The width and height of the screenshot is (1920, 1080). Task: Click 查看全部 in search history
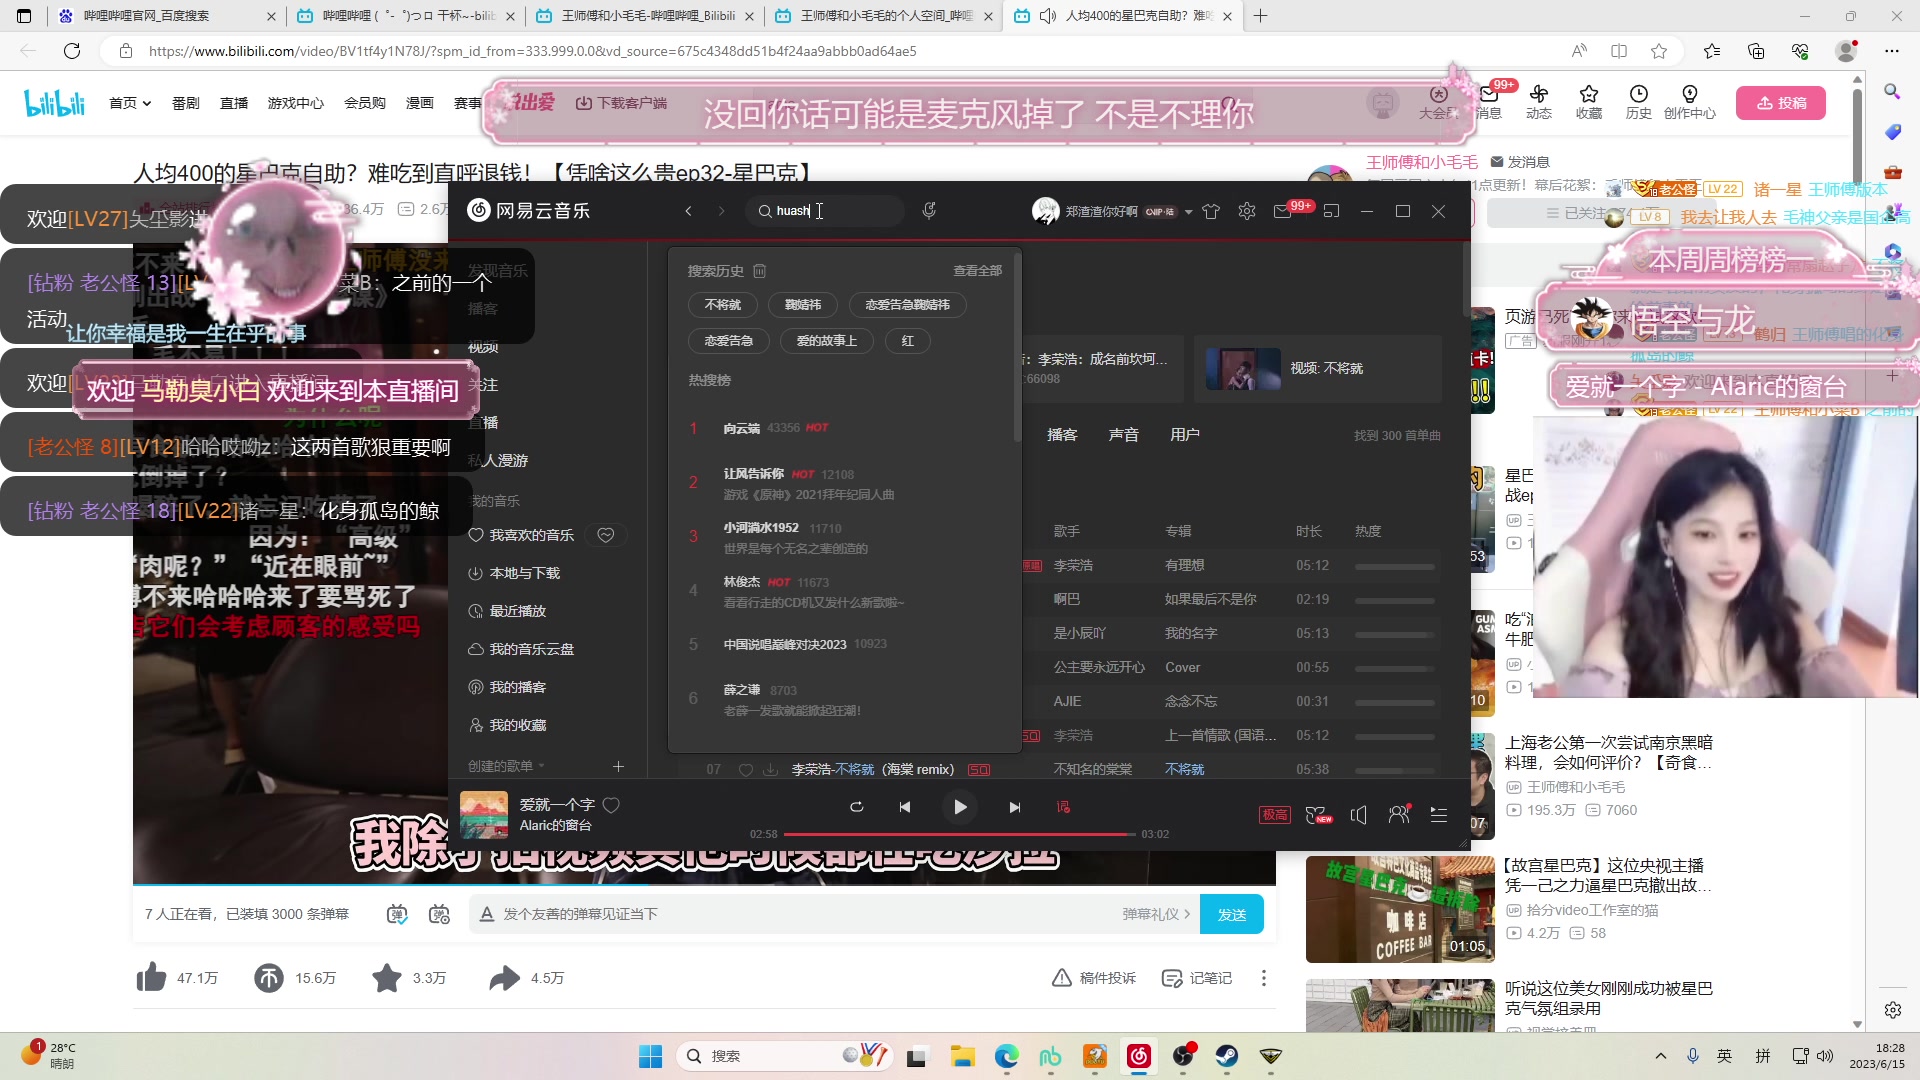tap(977, 271)
